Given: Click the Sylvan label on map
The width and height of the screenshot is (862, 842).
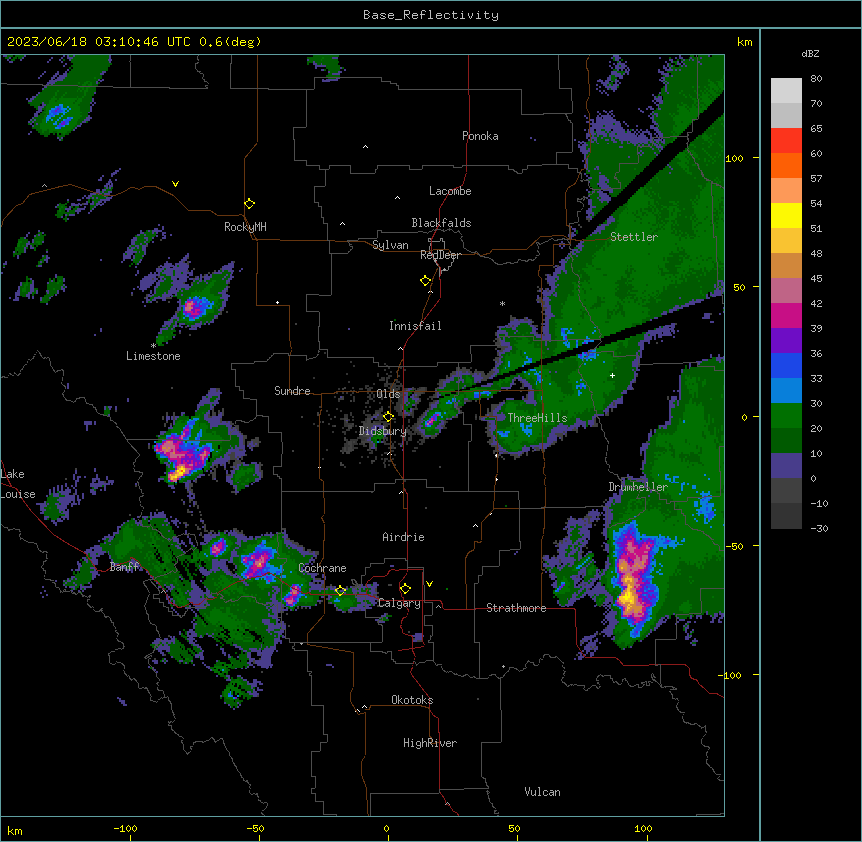Looking at the screenshot, I should (390, 245).
